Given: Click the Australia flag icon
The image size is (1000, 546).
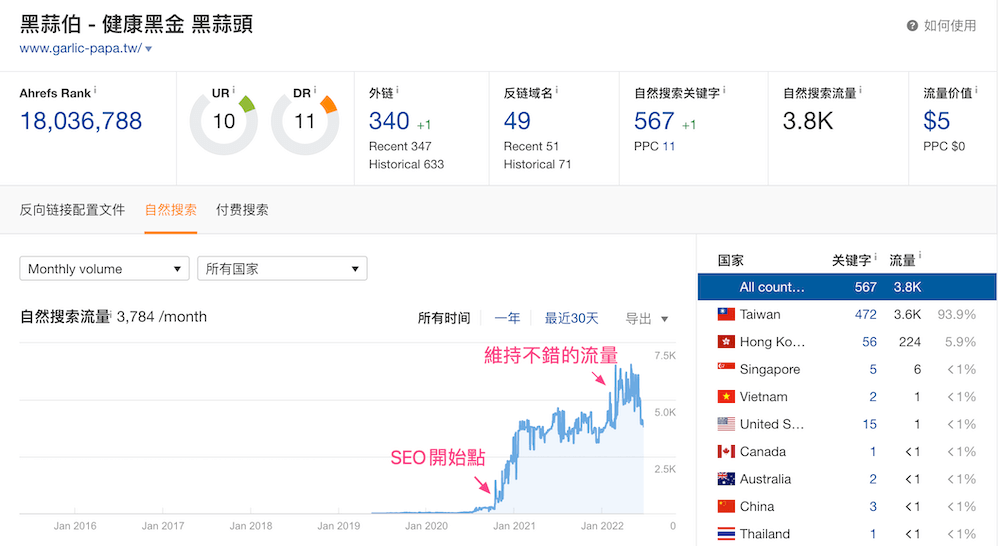Looking at the screenshot, I should click(x=726, y=479).
